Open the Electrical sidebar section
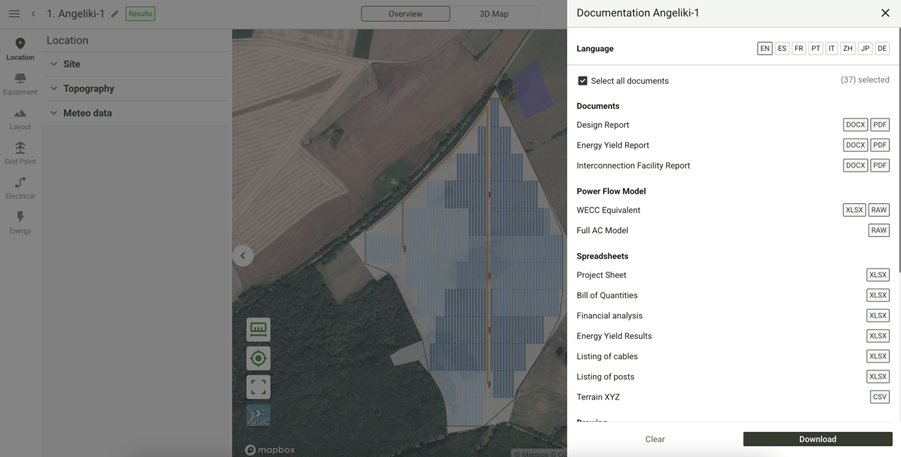 20,187
